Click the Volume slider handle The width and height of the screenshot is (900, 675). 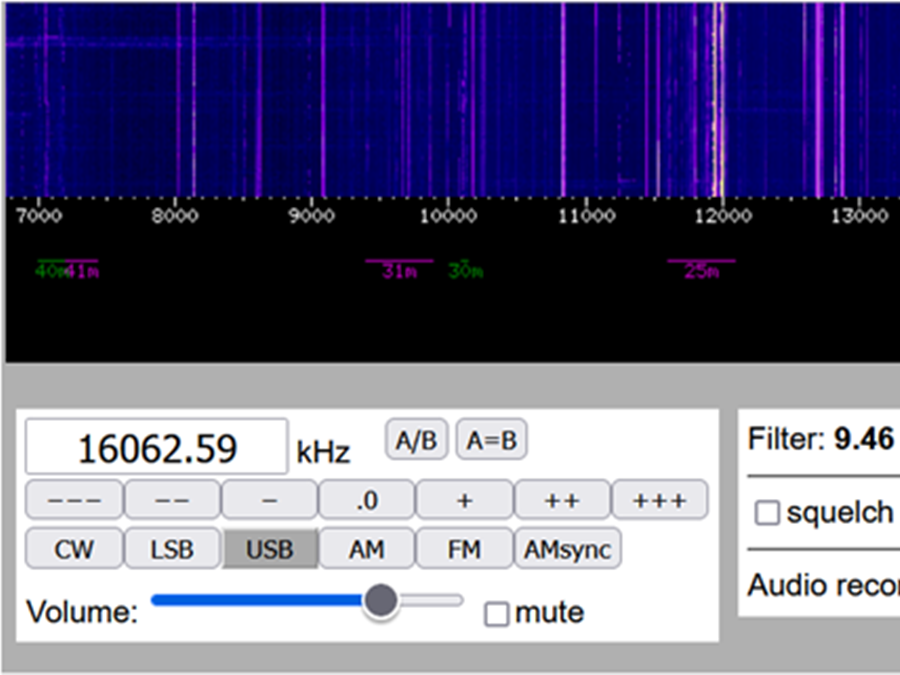click(x=380, y=600)
